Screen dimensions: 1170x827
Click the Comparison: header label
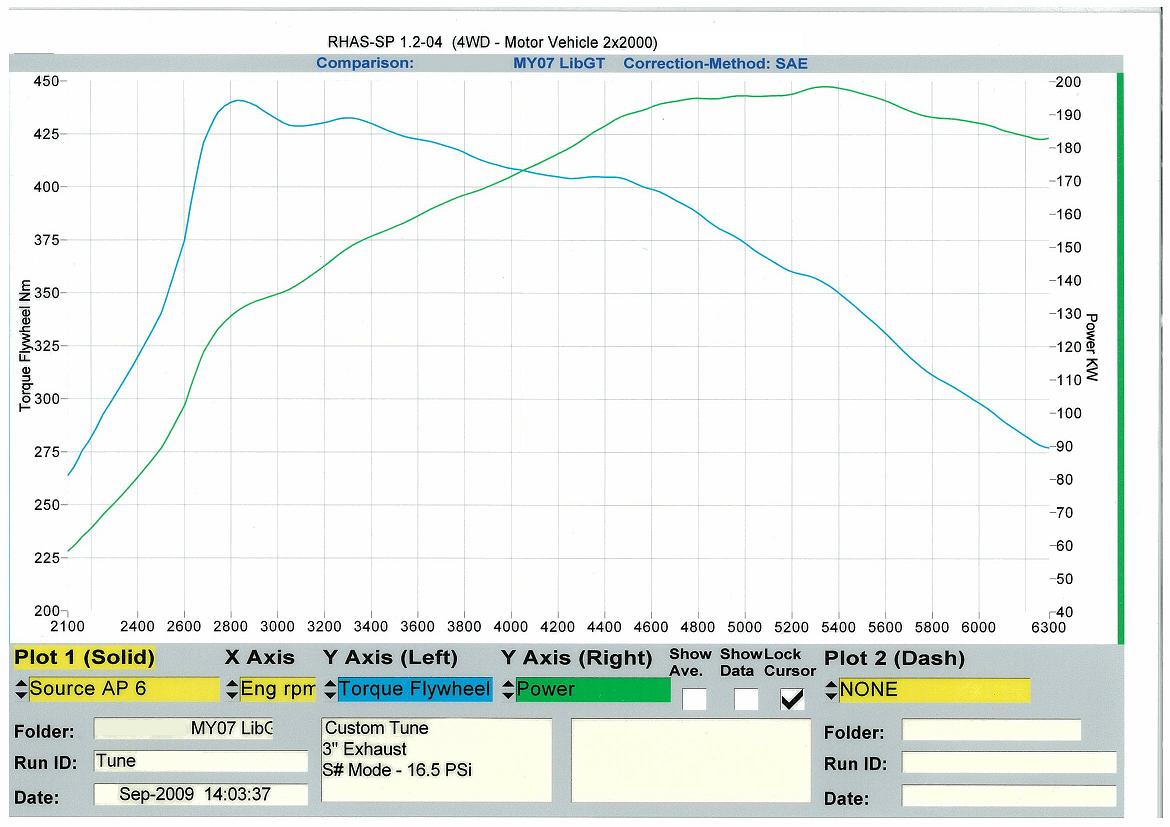(365, 63)
